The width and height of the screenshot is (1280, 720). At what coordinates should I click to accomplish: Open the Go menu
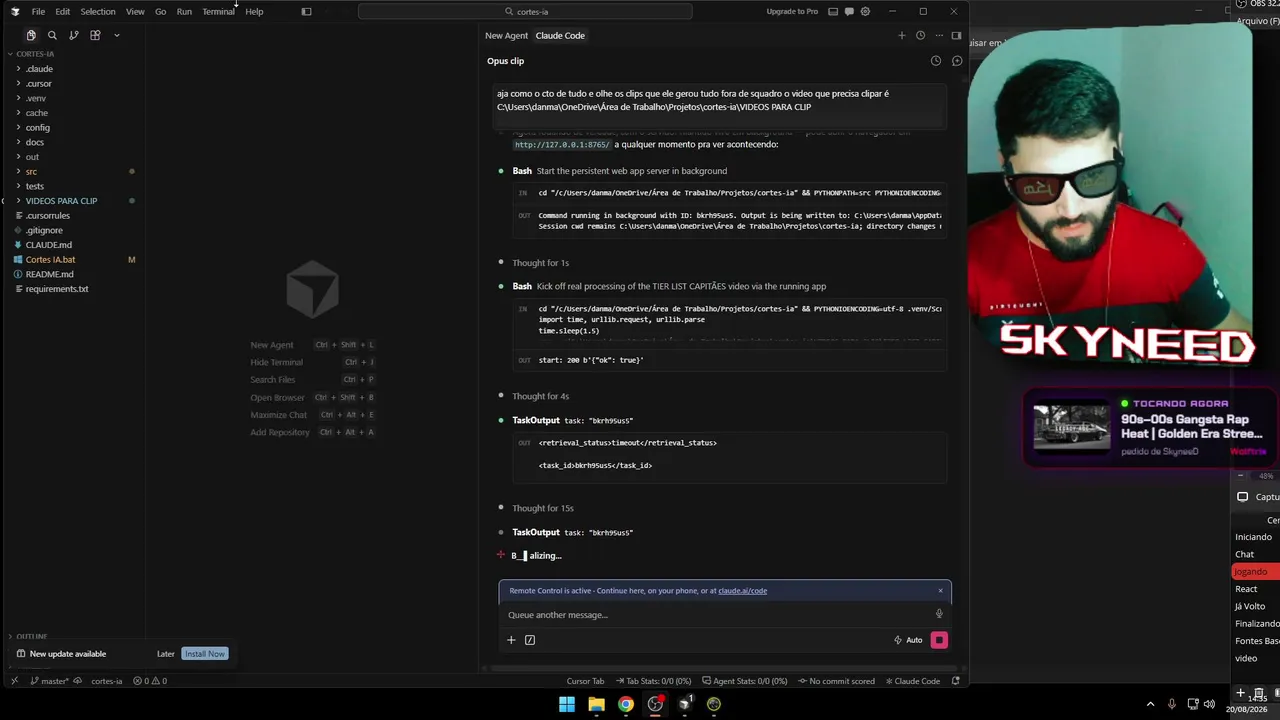[x=160, y=12]
